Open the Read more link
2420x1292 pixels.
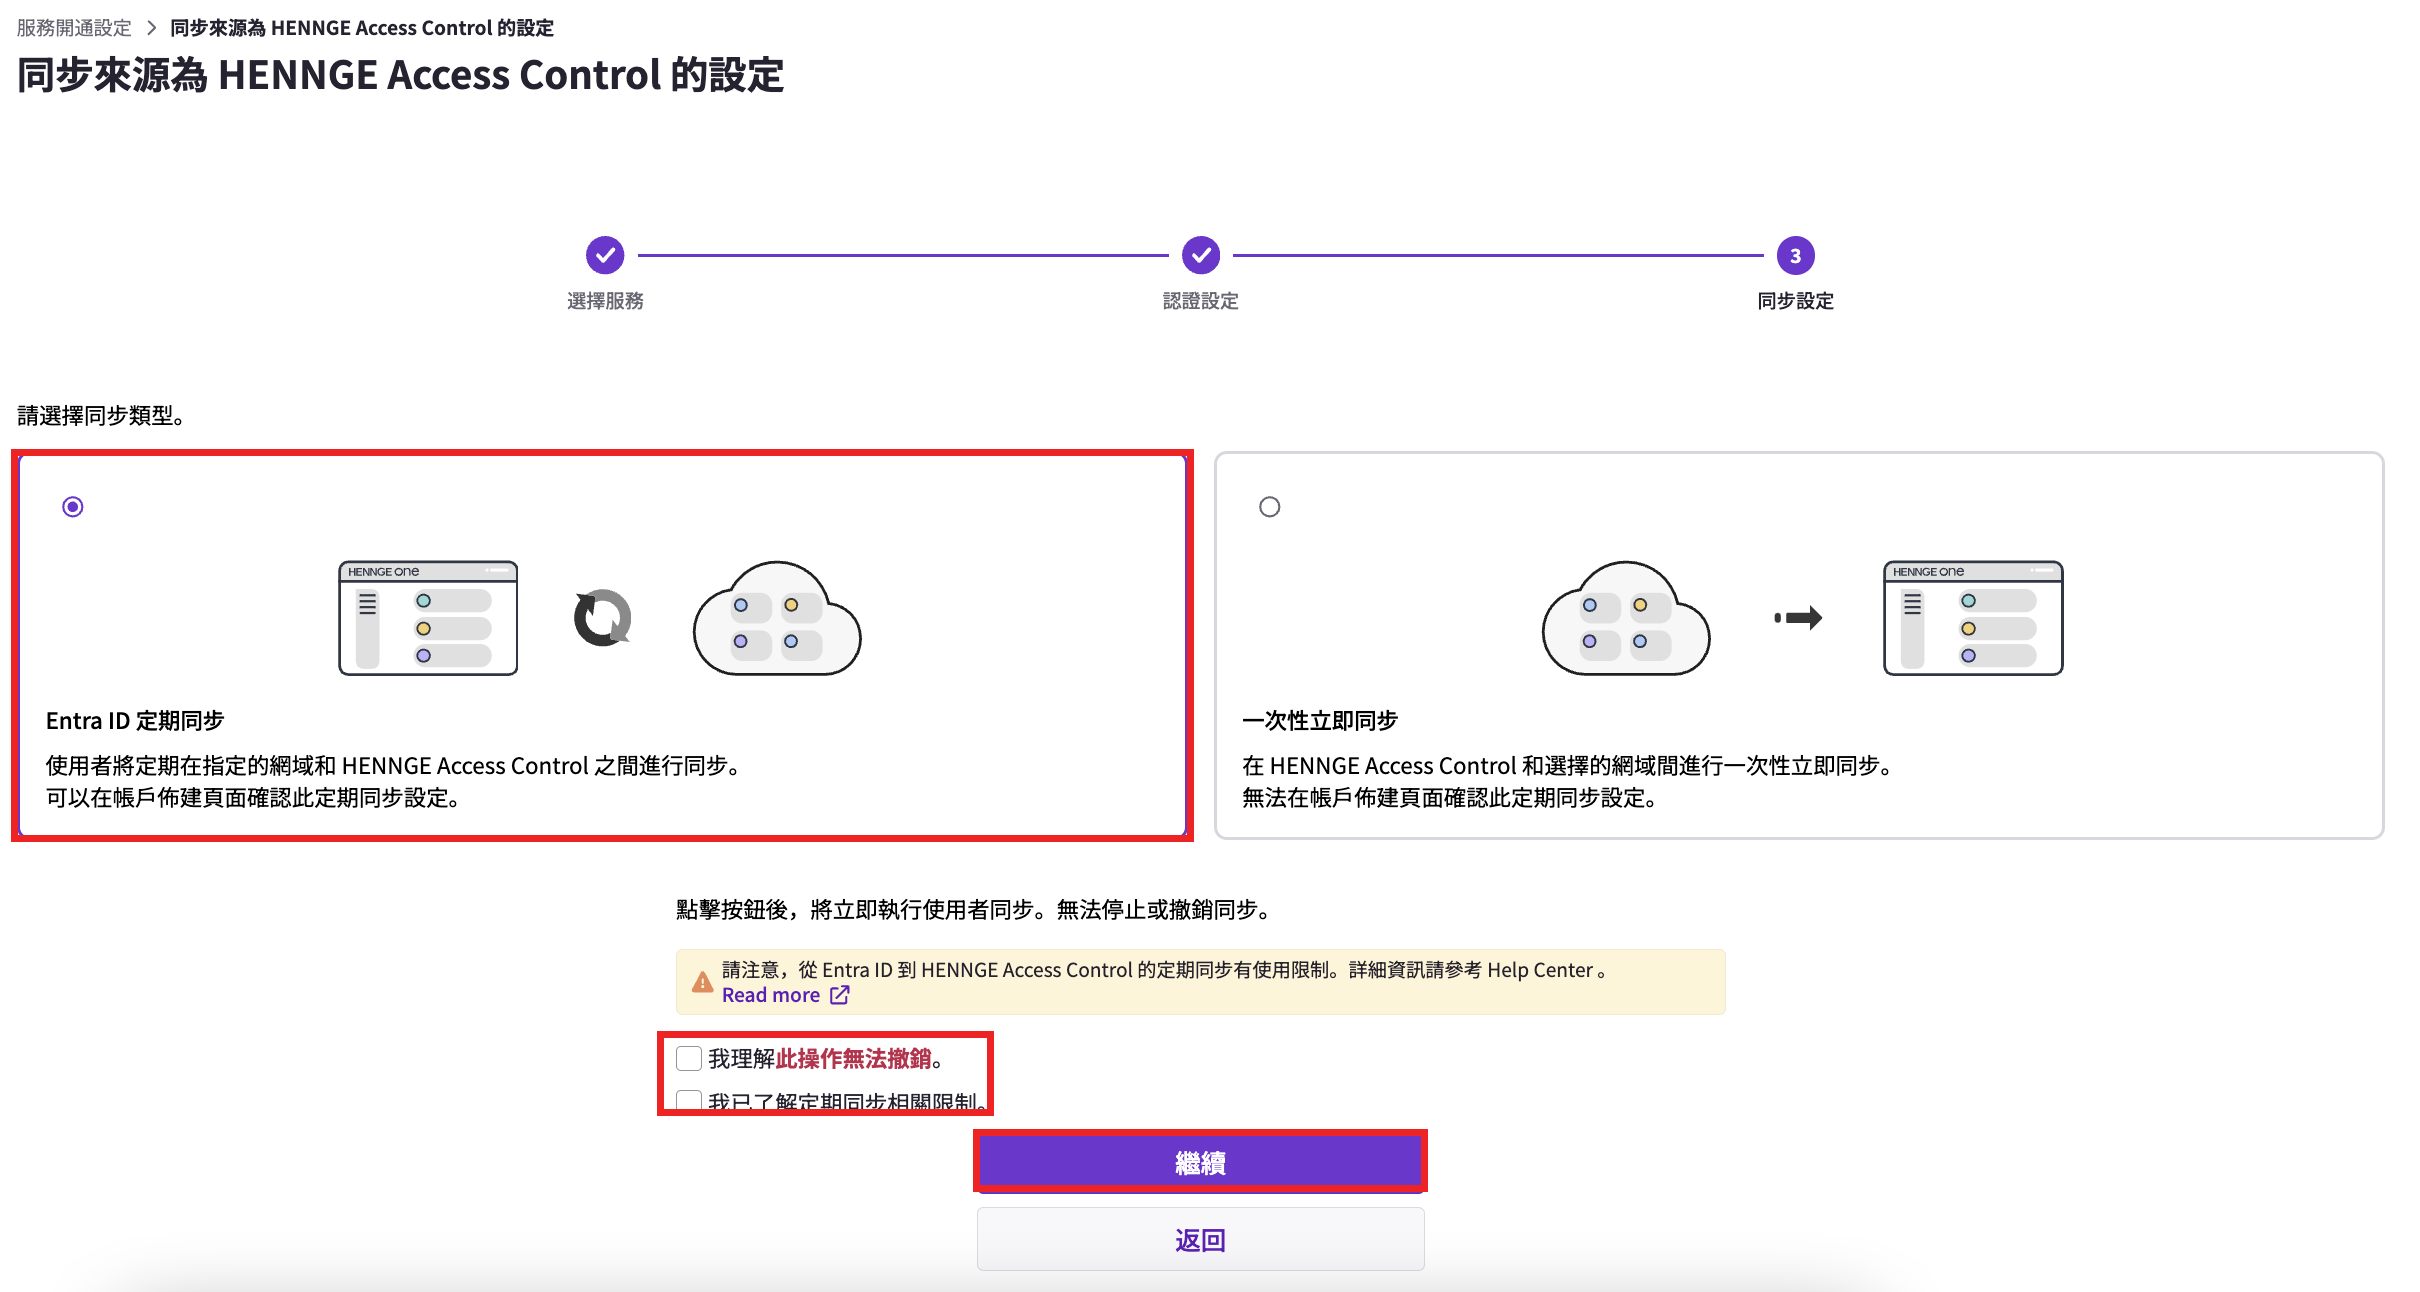[771, 995]
